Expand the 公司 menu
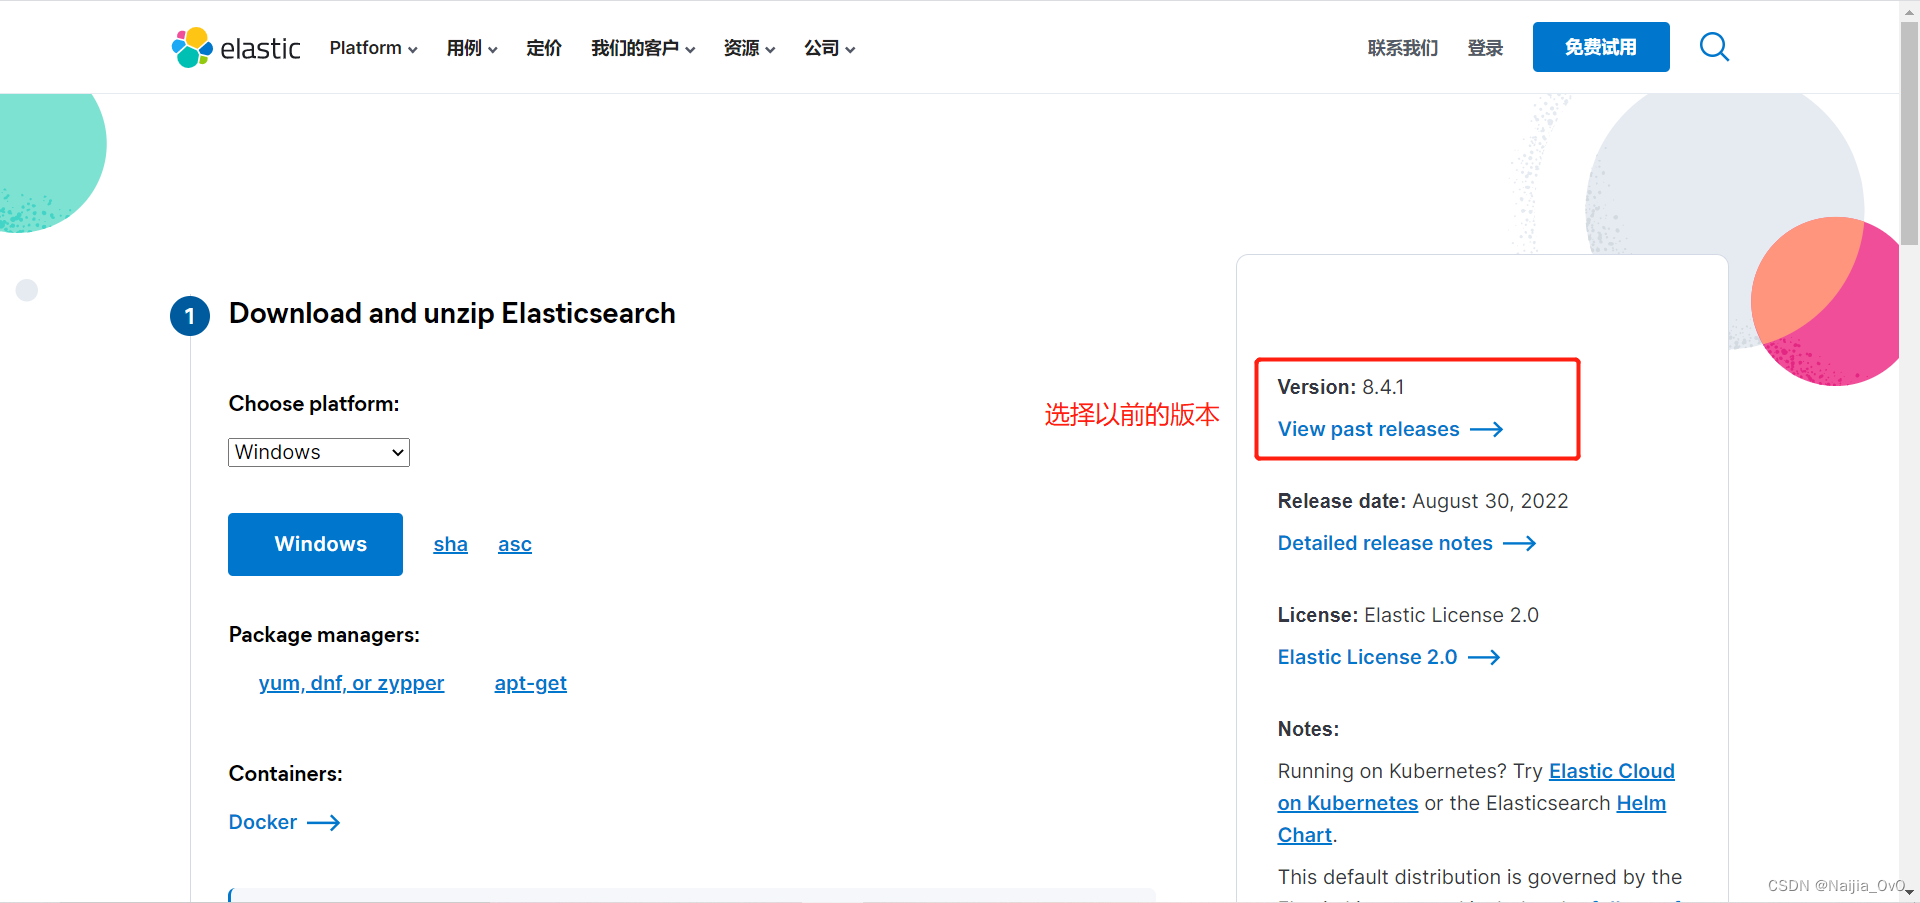1920x903 pixels. 829,48
